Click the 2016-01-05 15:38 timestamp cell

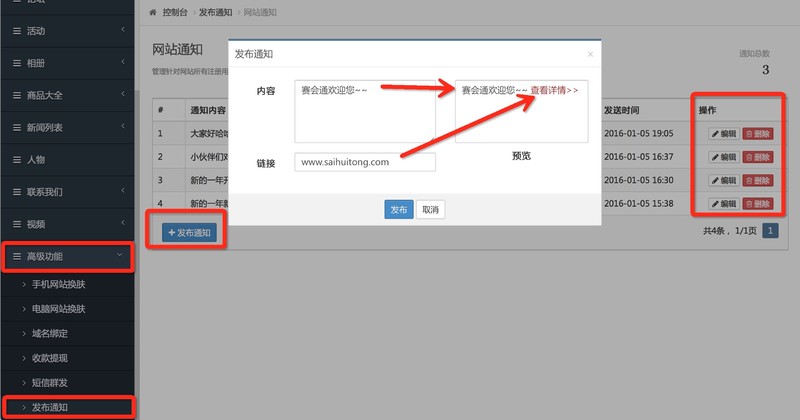639,203
